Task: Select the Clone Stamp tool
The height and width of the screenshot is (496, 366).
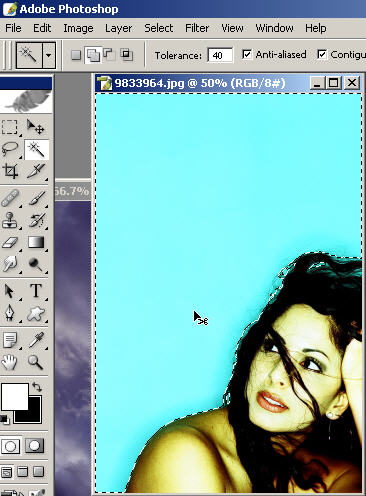Action: 10,220
